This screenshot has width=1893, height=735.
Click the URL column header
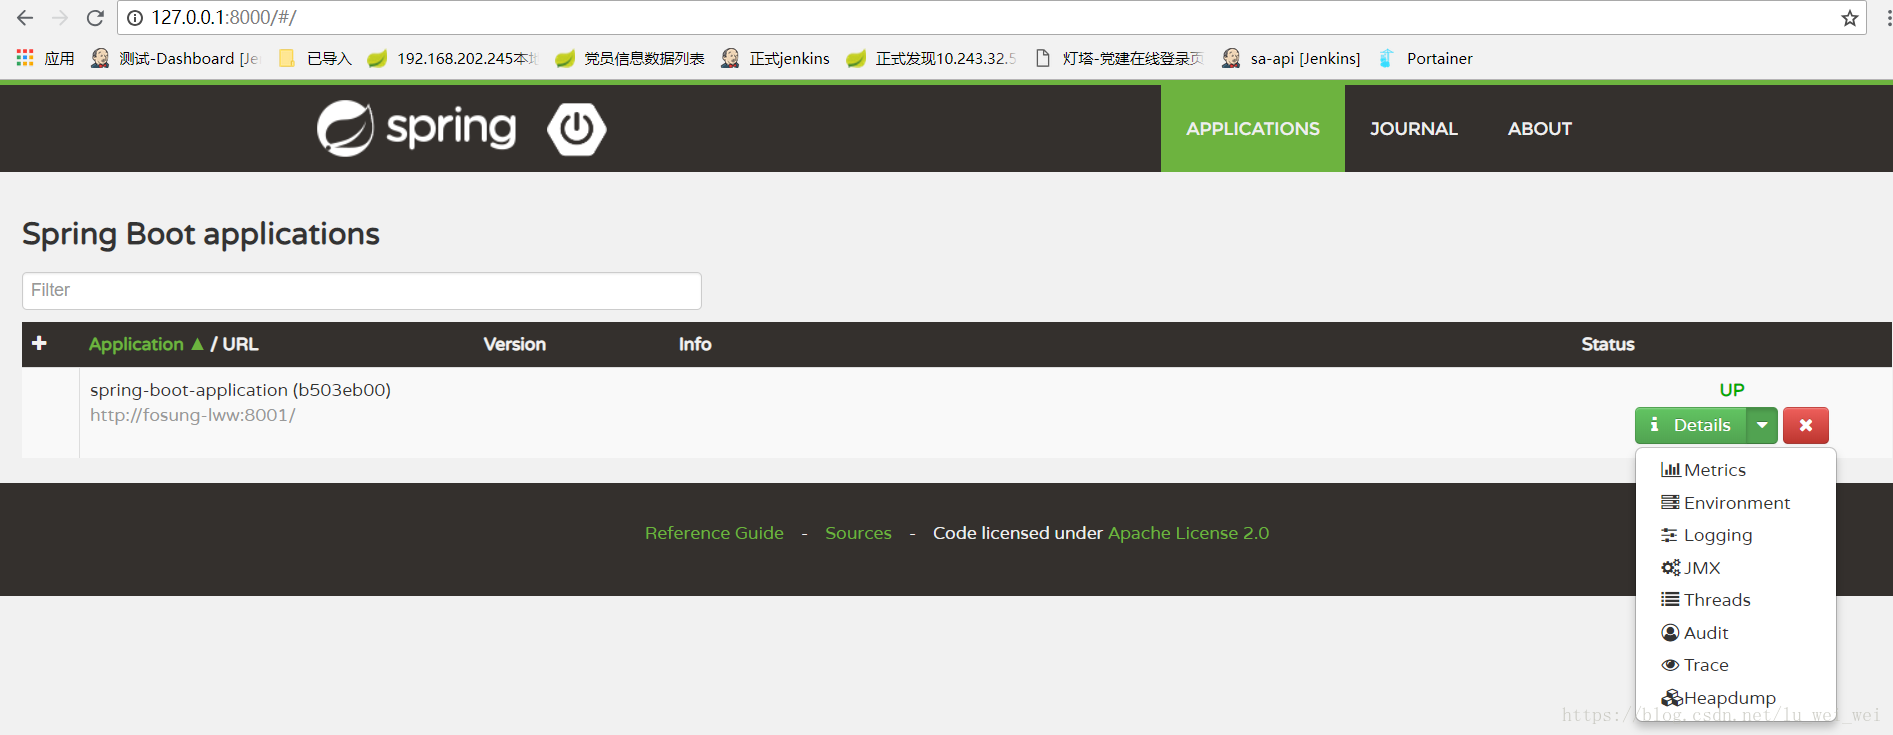click(240, 344)
